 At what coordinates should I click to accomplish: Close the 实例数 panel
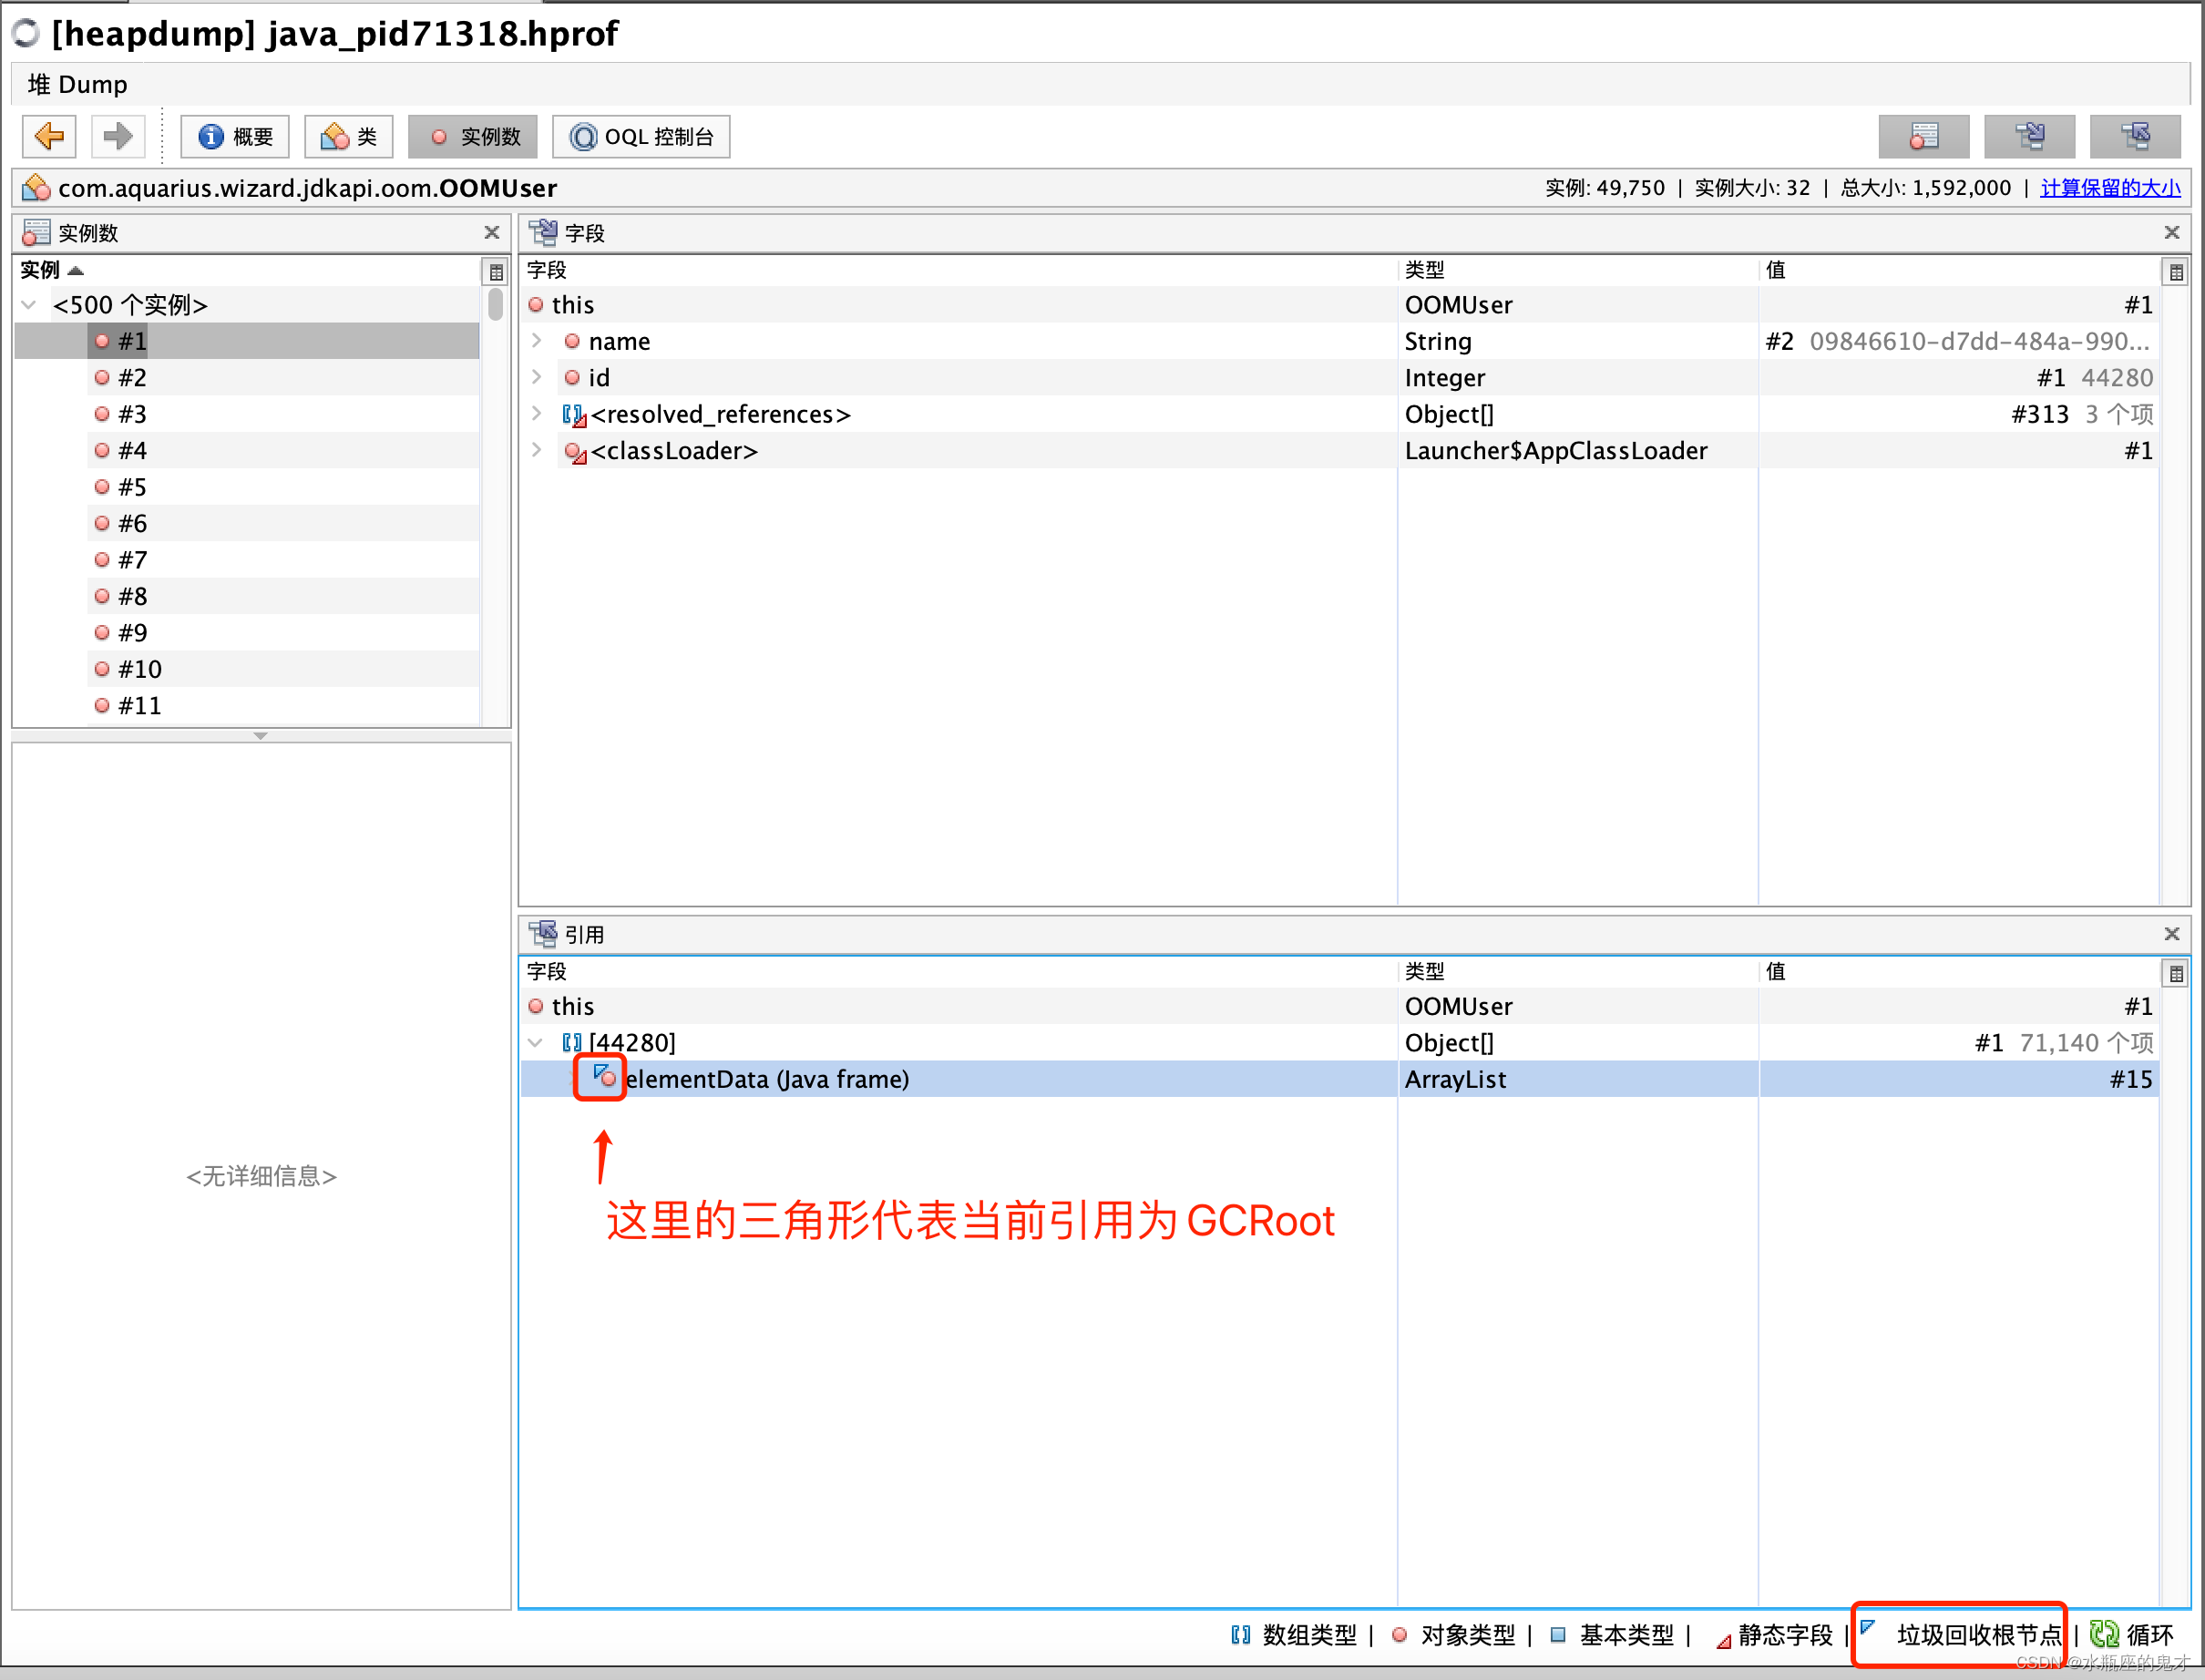click(x=492, y=232)
